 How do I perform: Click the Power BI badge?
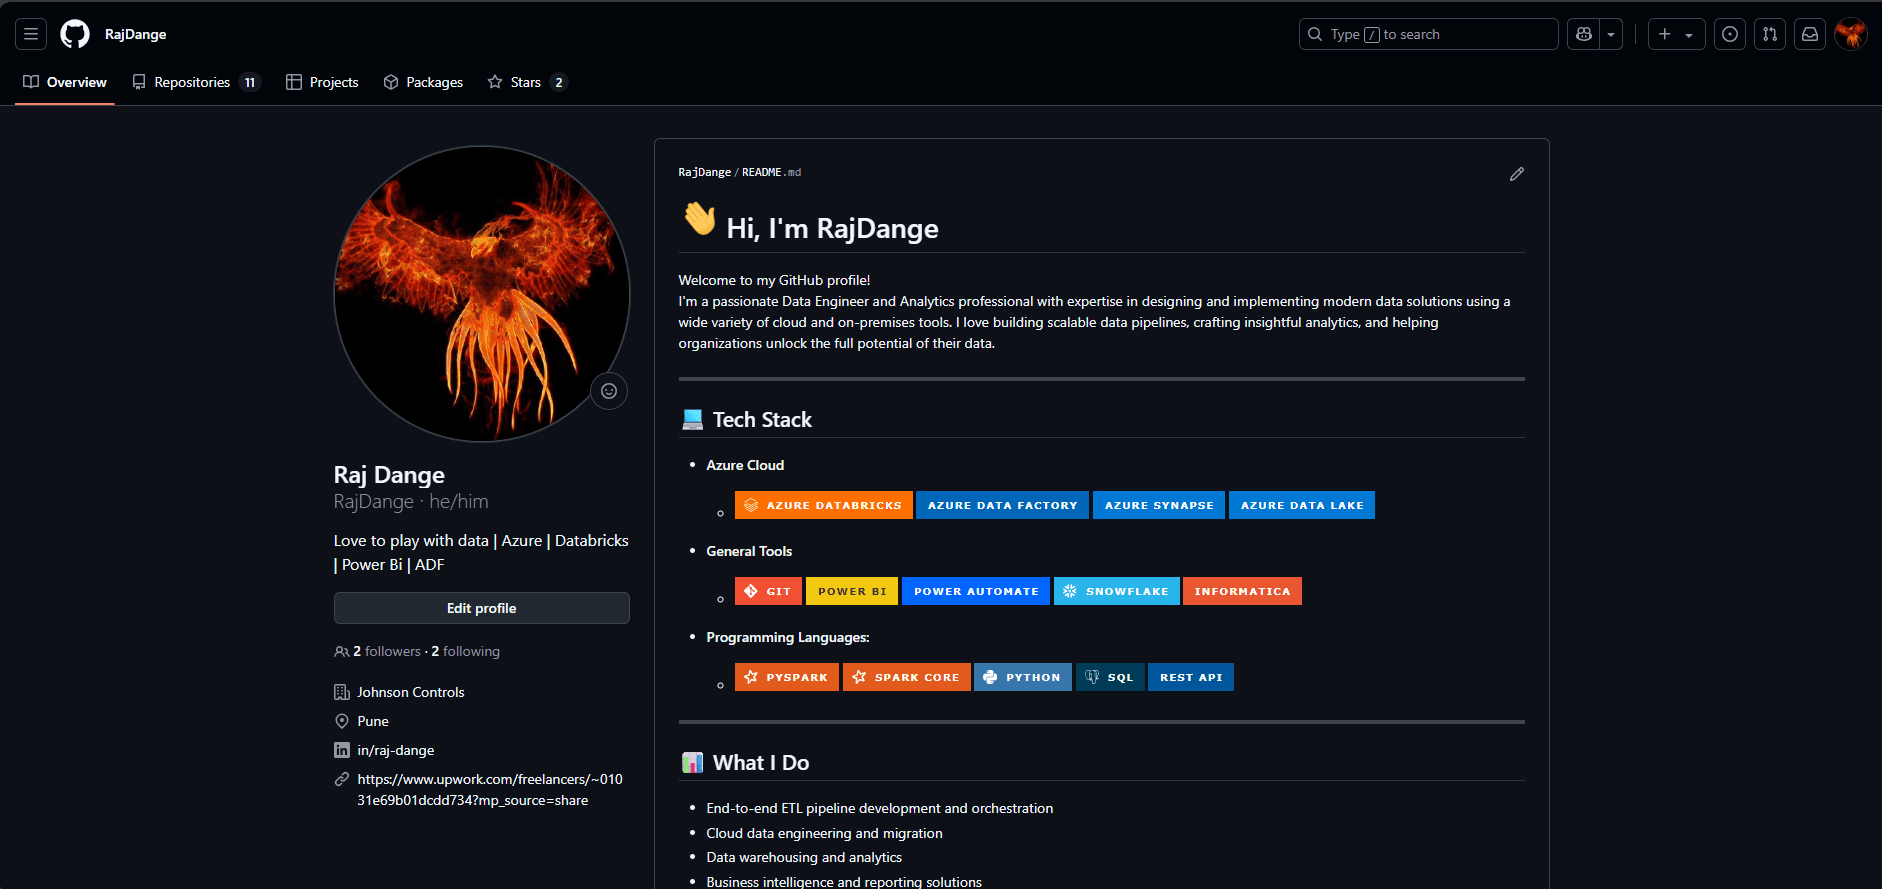[852, 591]
